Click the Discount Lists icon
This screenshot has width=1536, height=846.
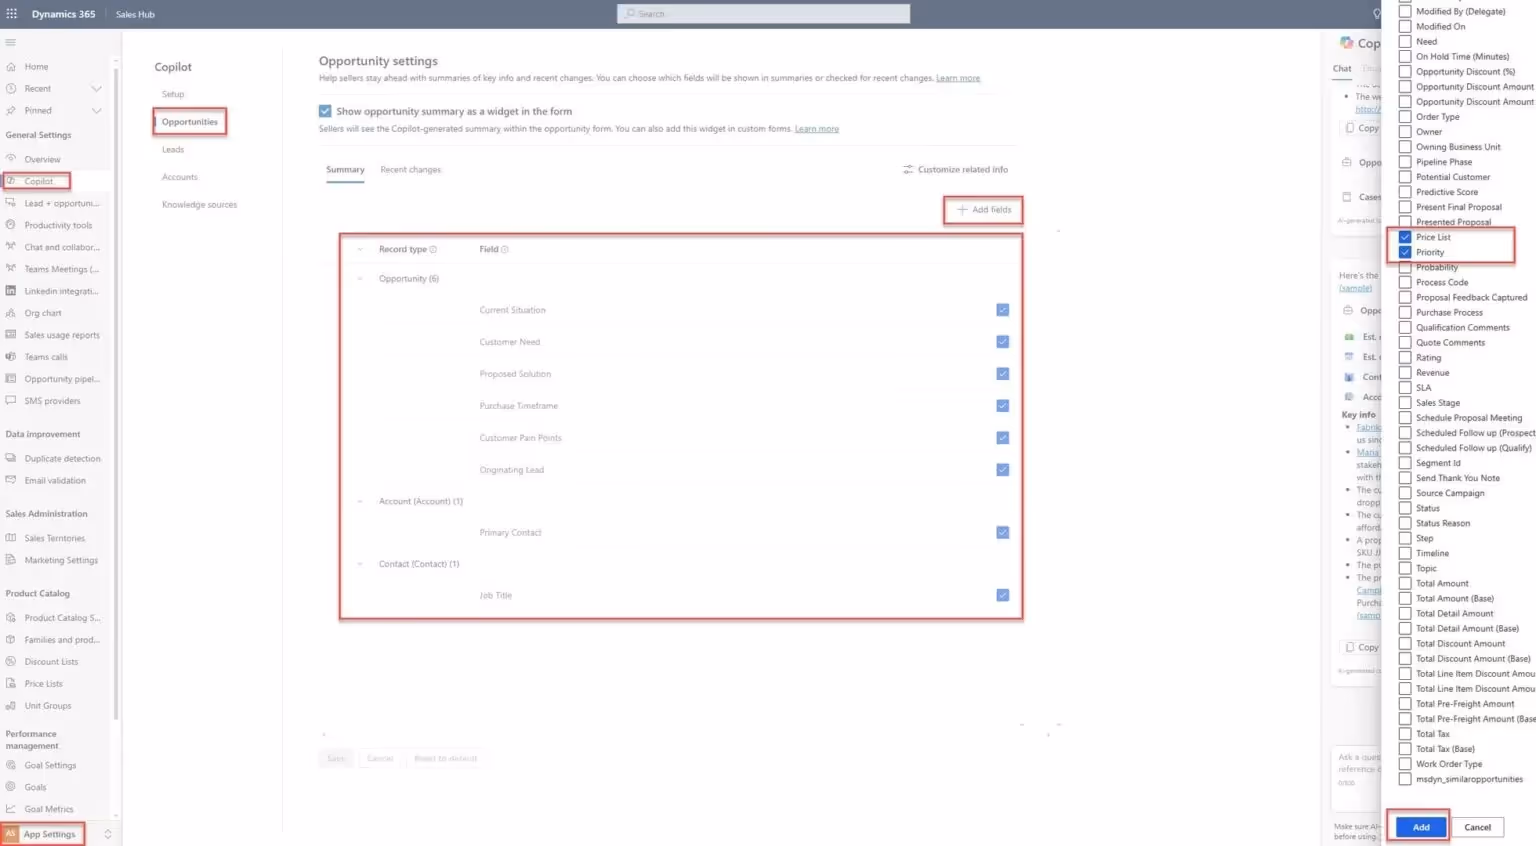(11, 662)
